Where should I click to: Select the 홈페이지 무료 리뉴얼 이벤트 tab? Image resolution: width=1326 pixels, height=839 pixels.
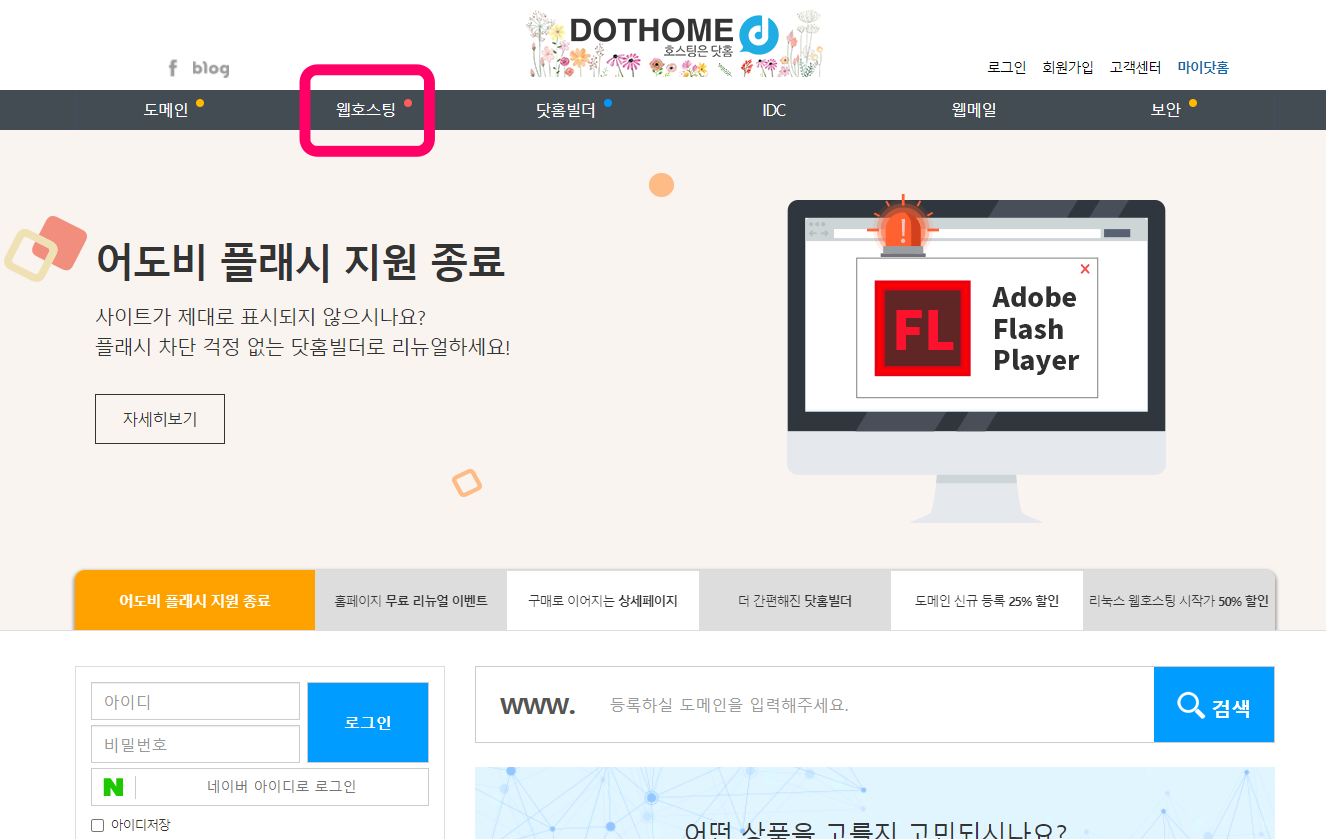(x=411, y=601)
